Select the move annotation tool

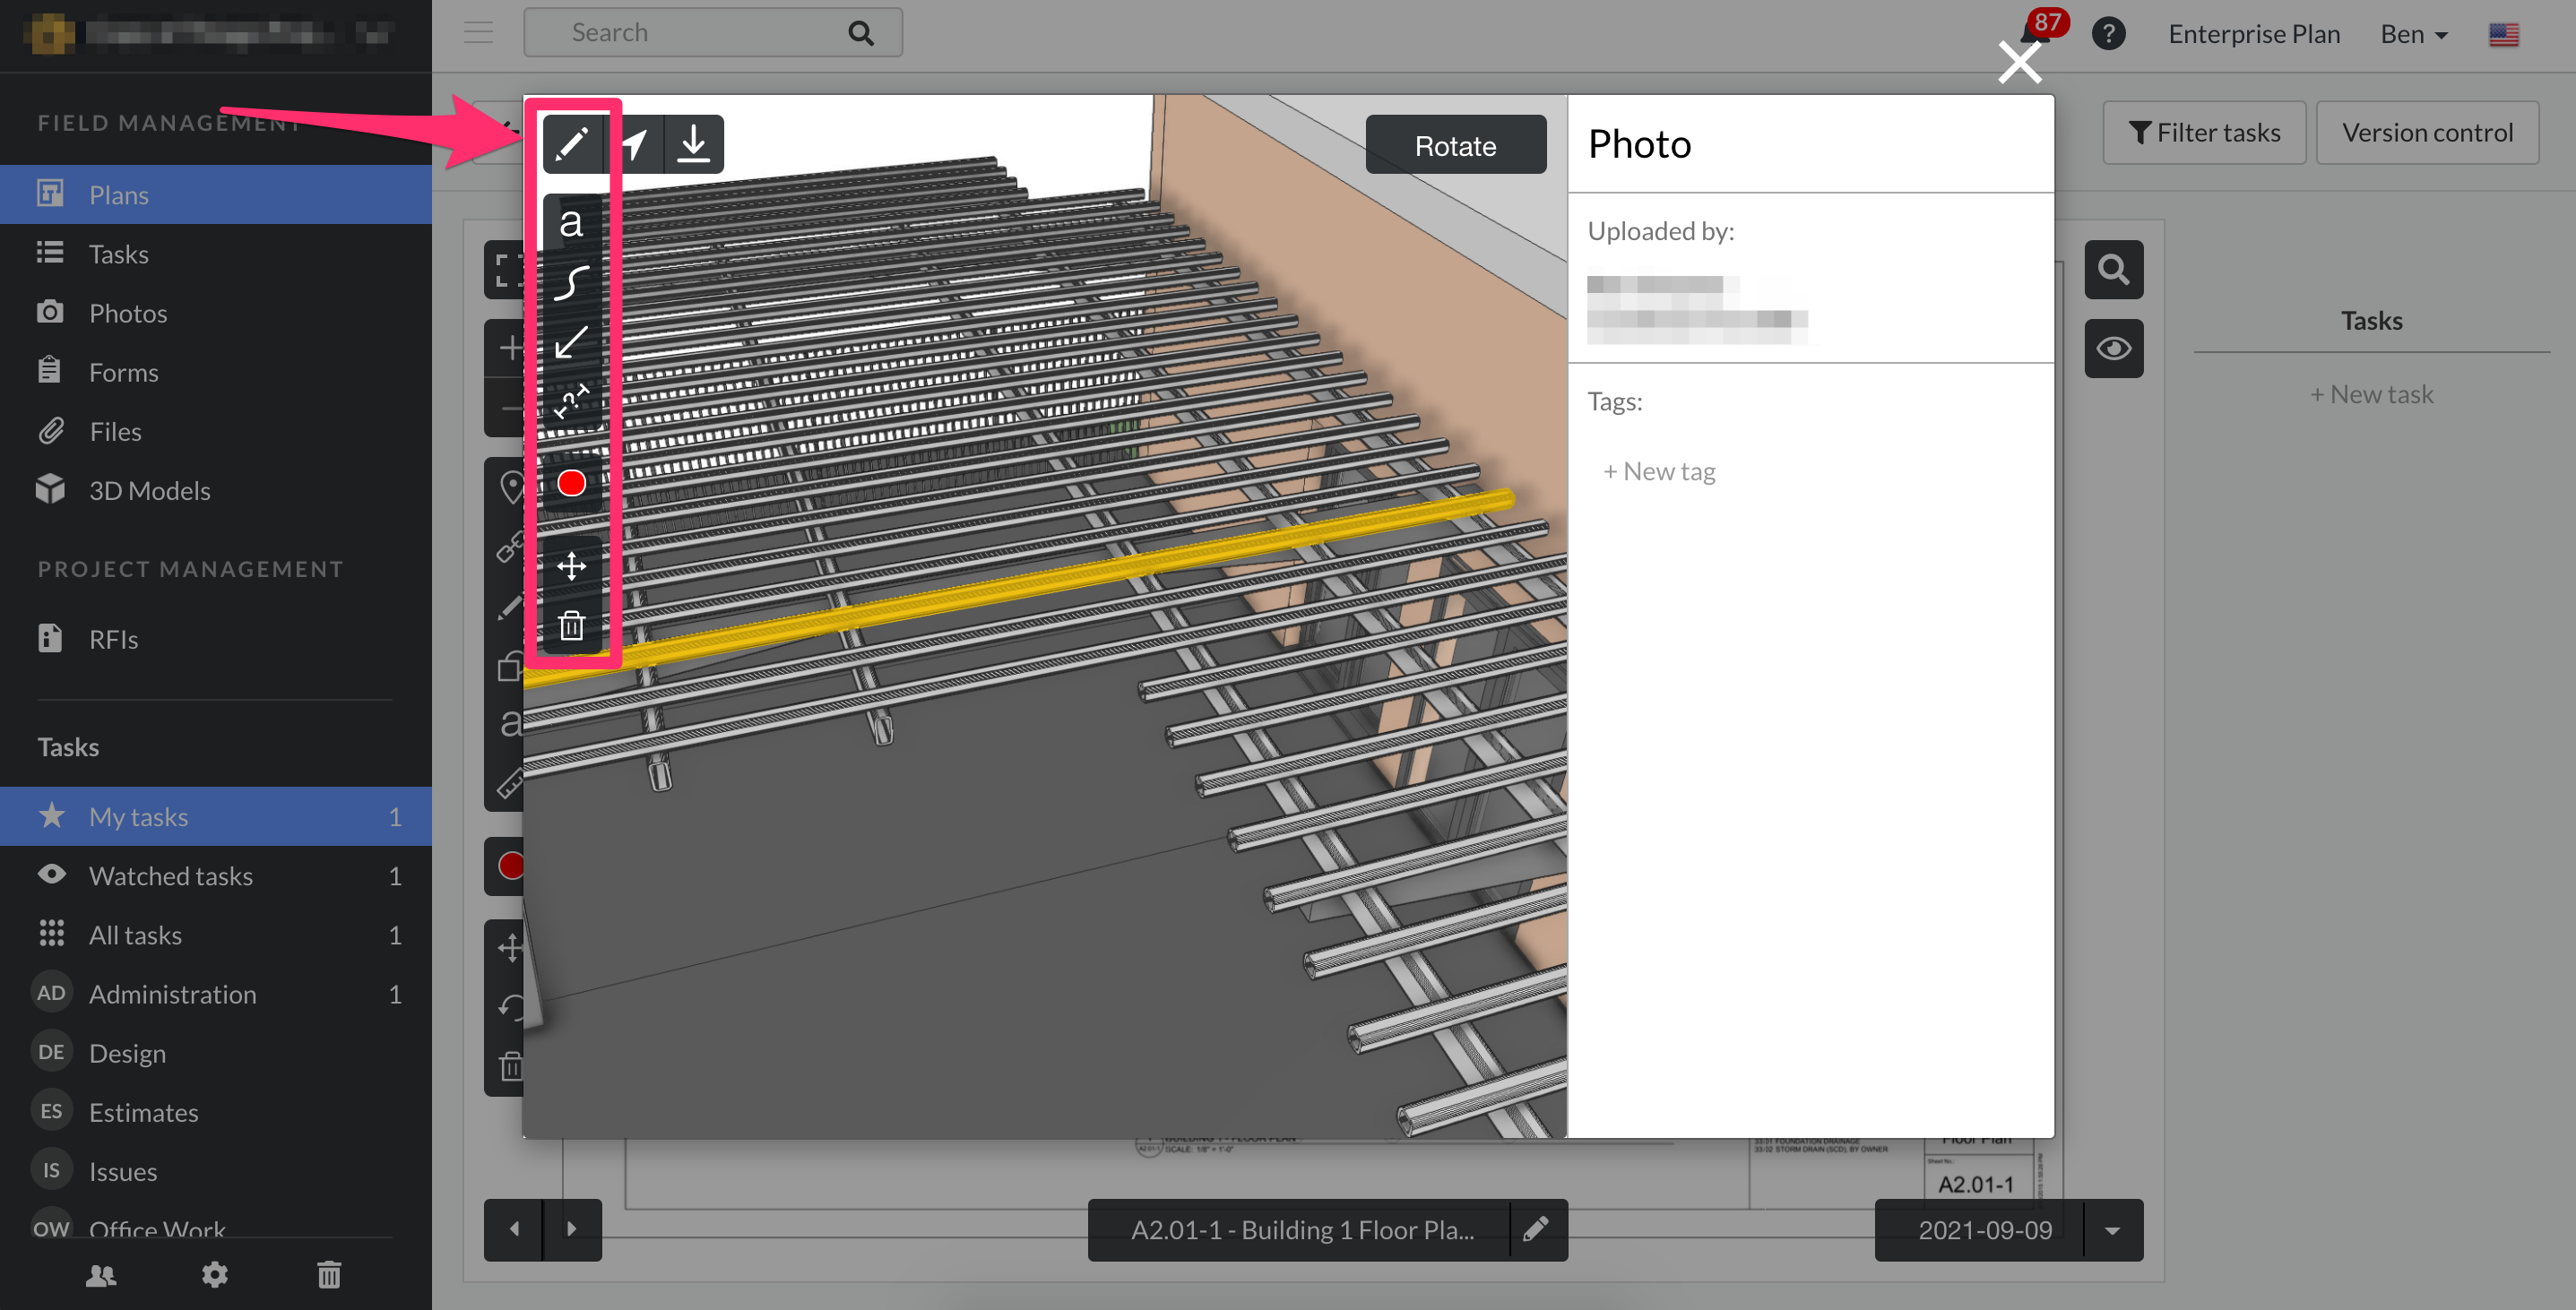click(571, 565)
